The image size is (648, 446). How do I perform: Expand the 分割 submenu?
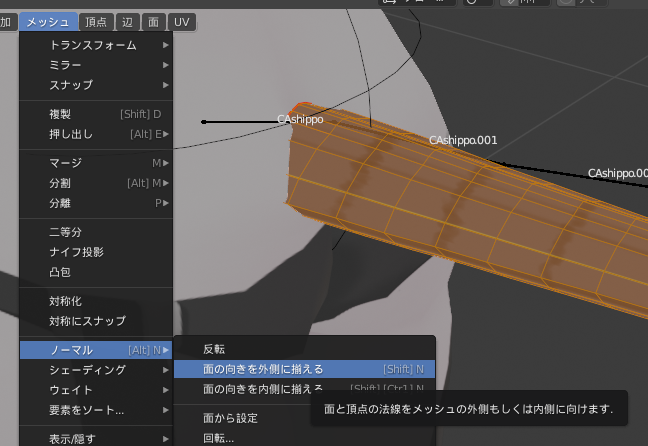tap(96, 183)
